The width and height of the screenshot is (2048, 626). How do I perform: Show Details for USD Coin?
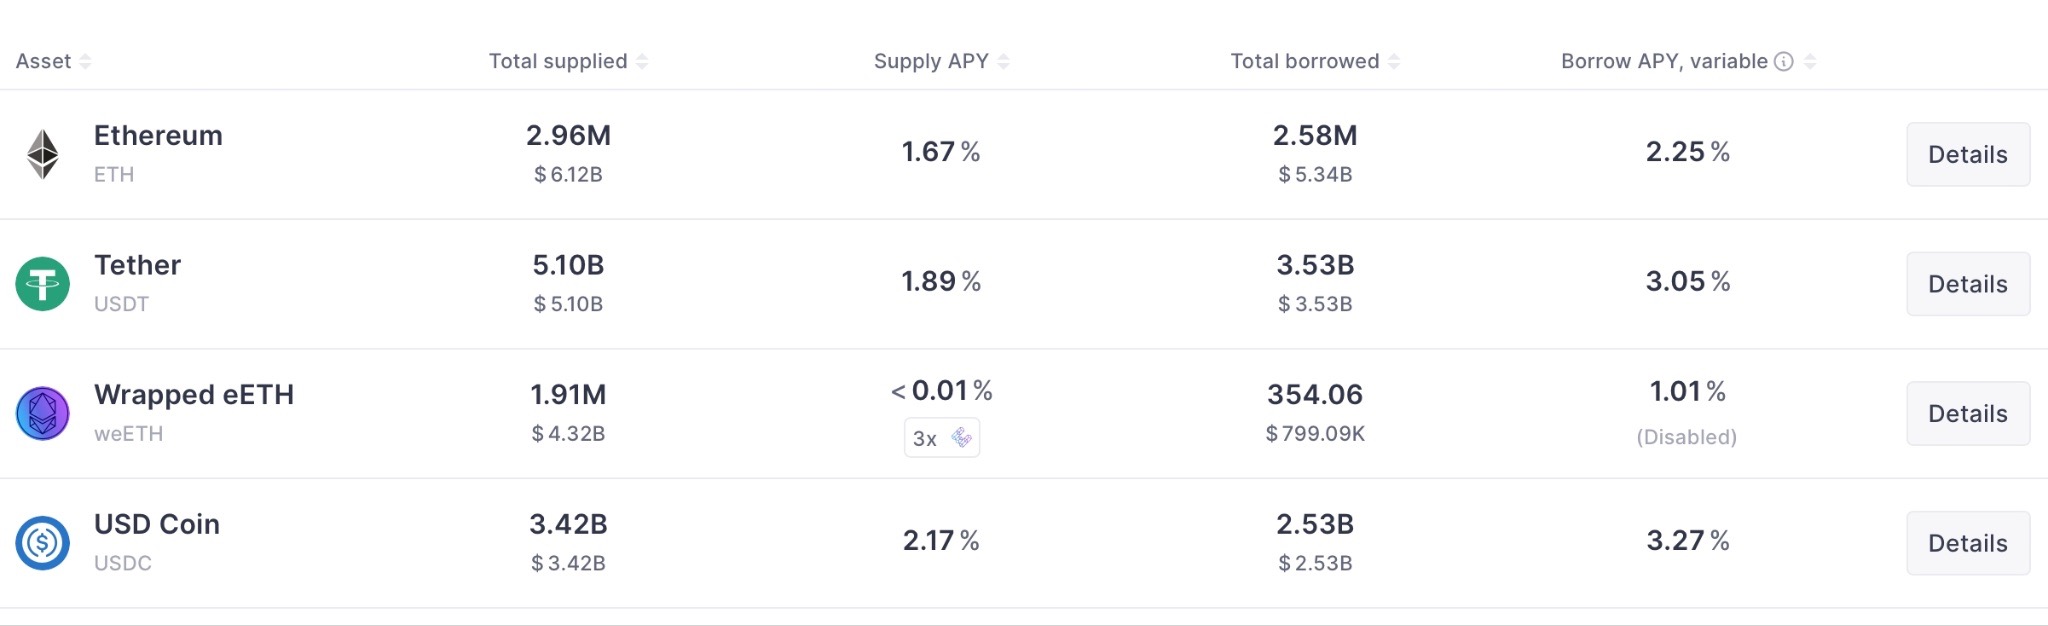coord(1967,543)
